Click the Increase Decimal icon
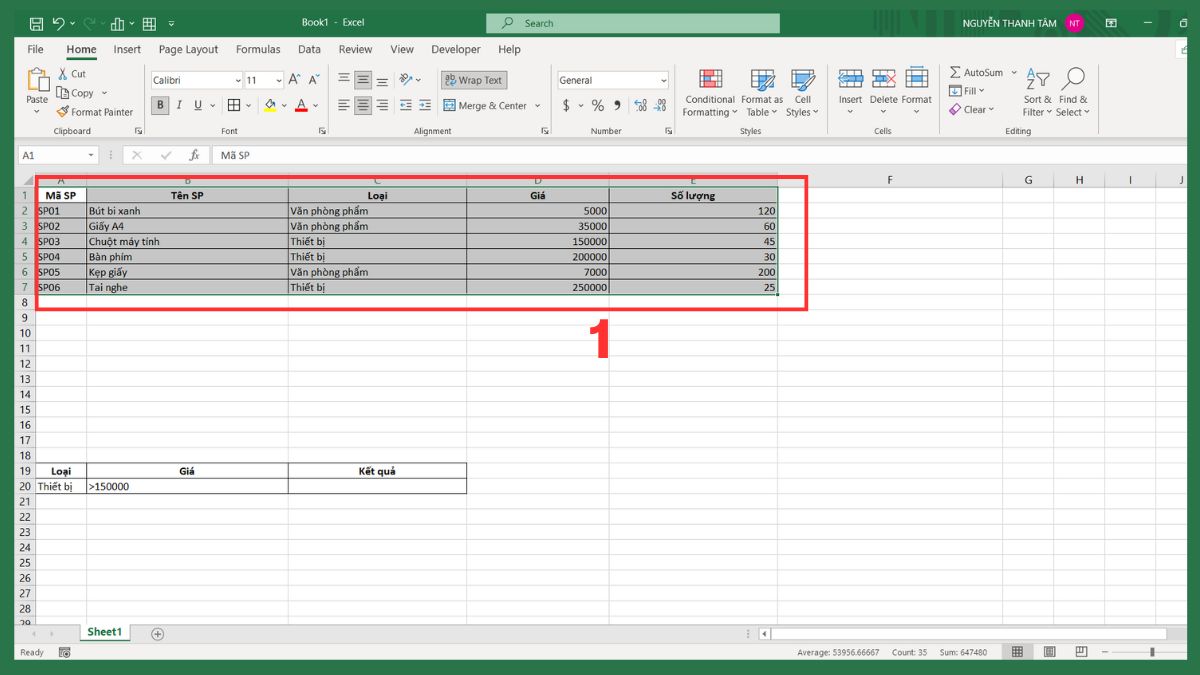 pos(638,104)
